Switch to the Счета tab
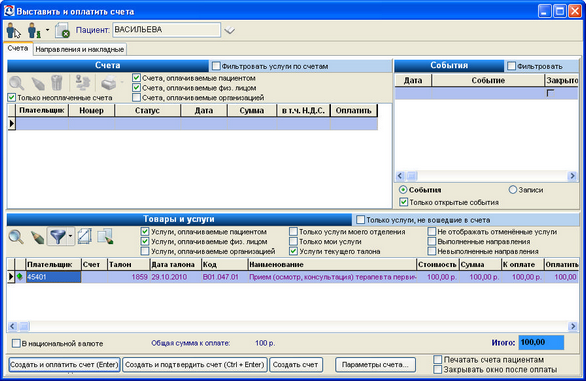586x381 pixels. click(x=18, y=49)
